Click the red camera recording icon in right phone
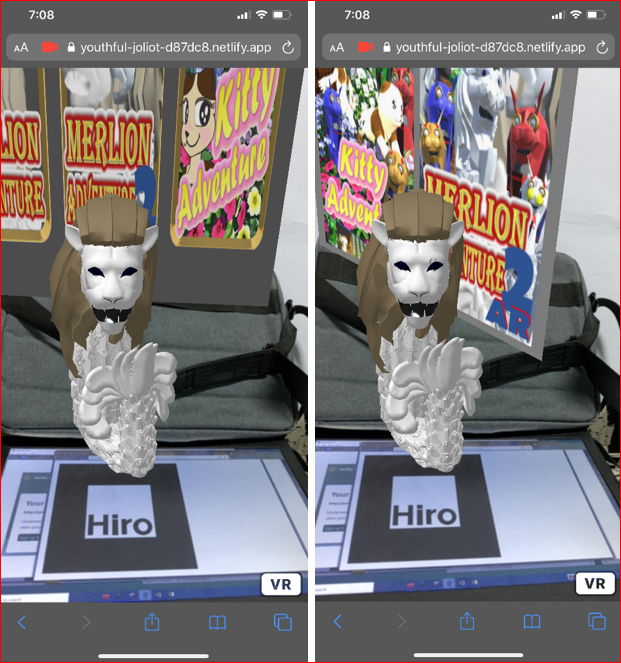Screen dimensions: 621x663 pos(366,47)
